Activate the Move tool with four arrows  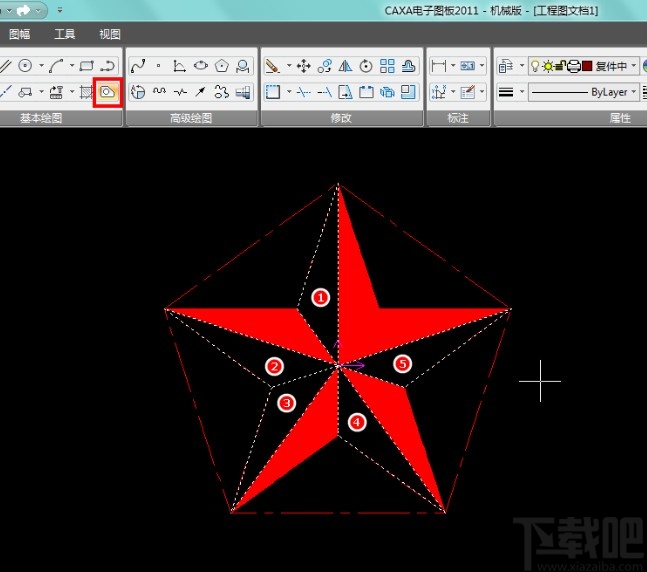pos(304,66)
